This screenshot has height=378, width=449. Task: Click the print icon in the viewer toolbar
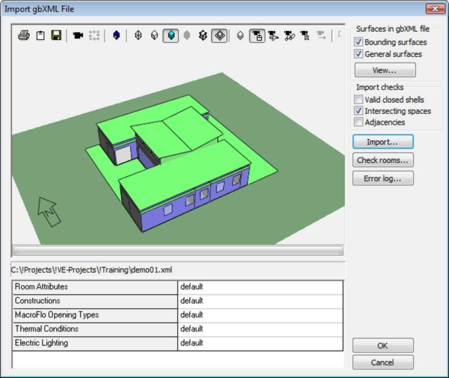click(24, 35)
